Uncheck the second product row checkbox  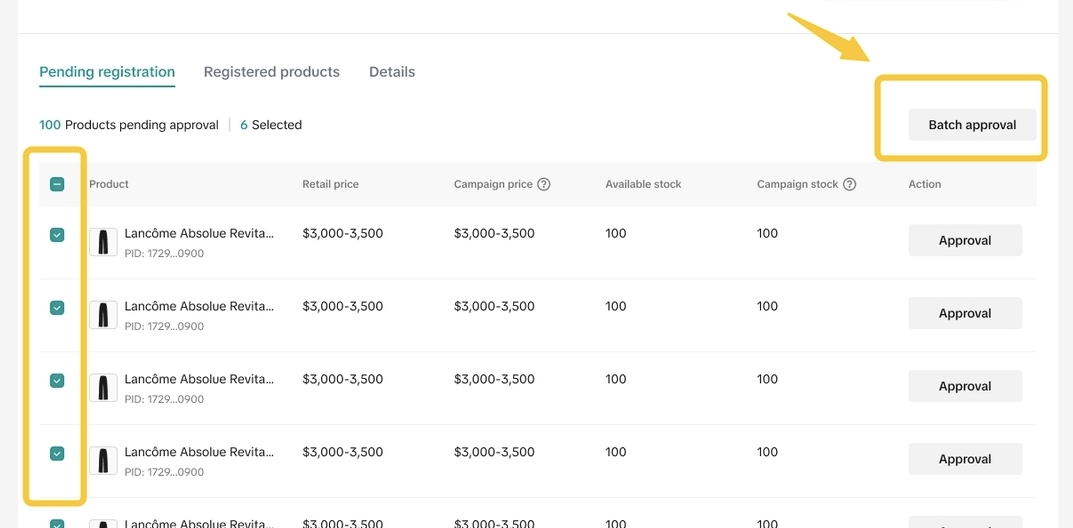pyautogui.click(x=57, y=308)
